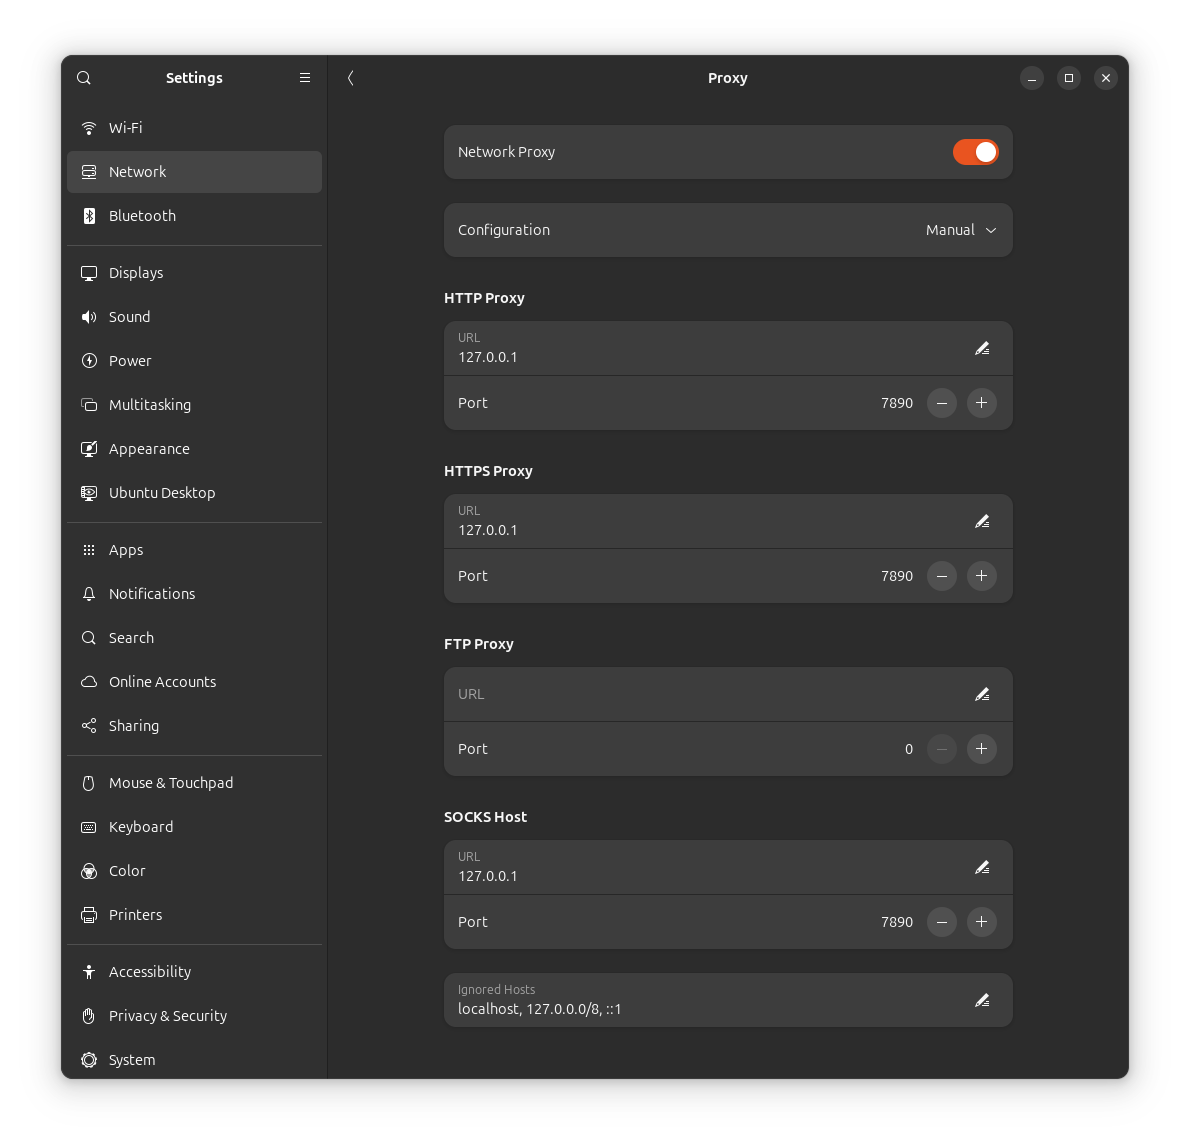Screen dimensions: 1190x1146
Task: Open Mouse & Touchpad settings
Action: (x=171, y=783)
